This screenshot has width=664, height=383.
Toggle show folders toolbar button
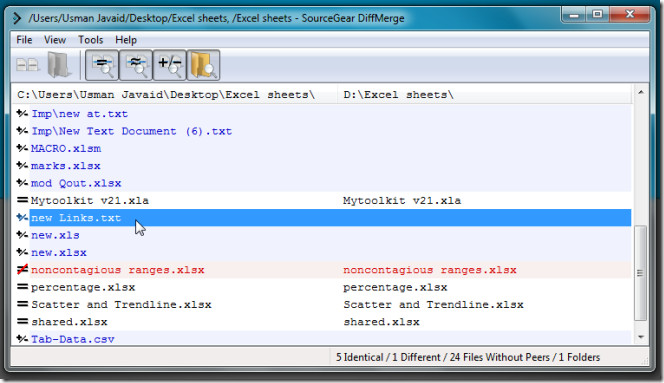[203, 65]
